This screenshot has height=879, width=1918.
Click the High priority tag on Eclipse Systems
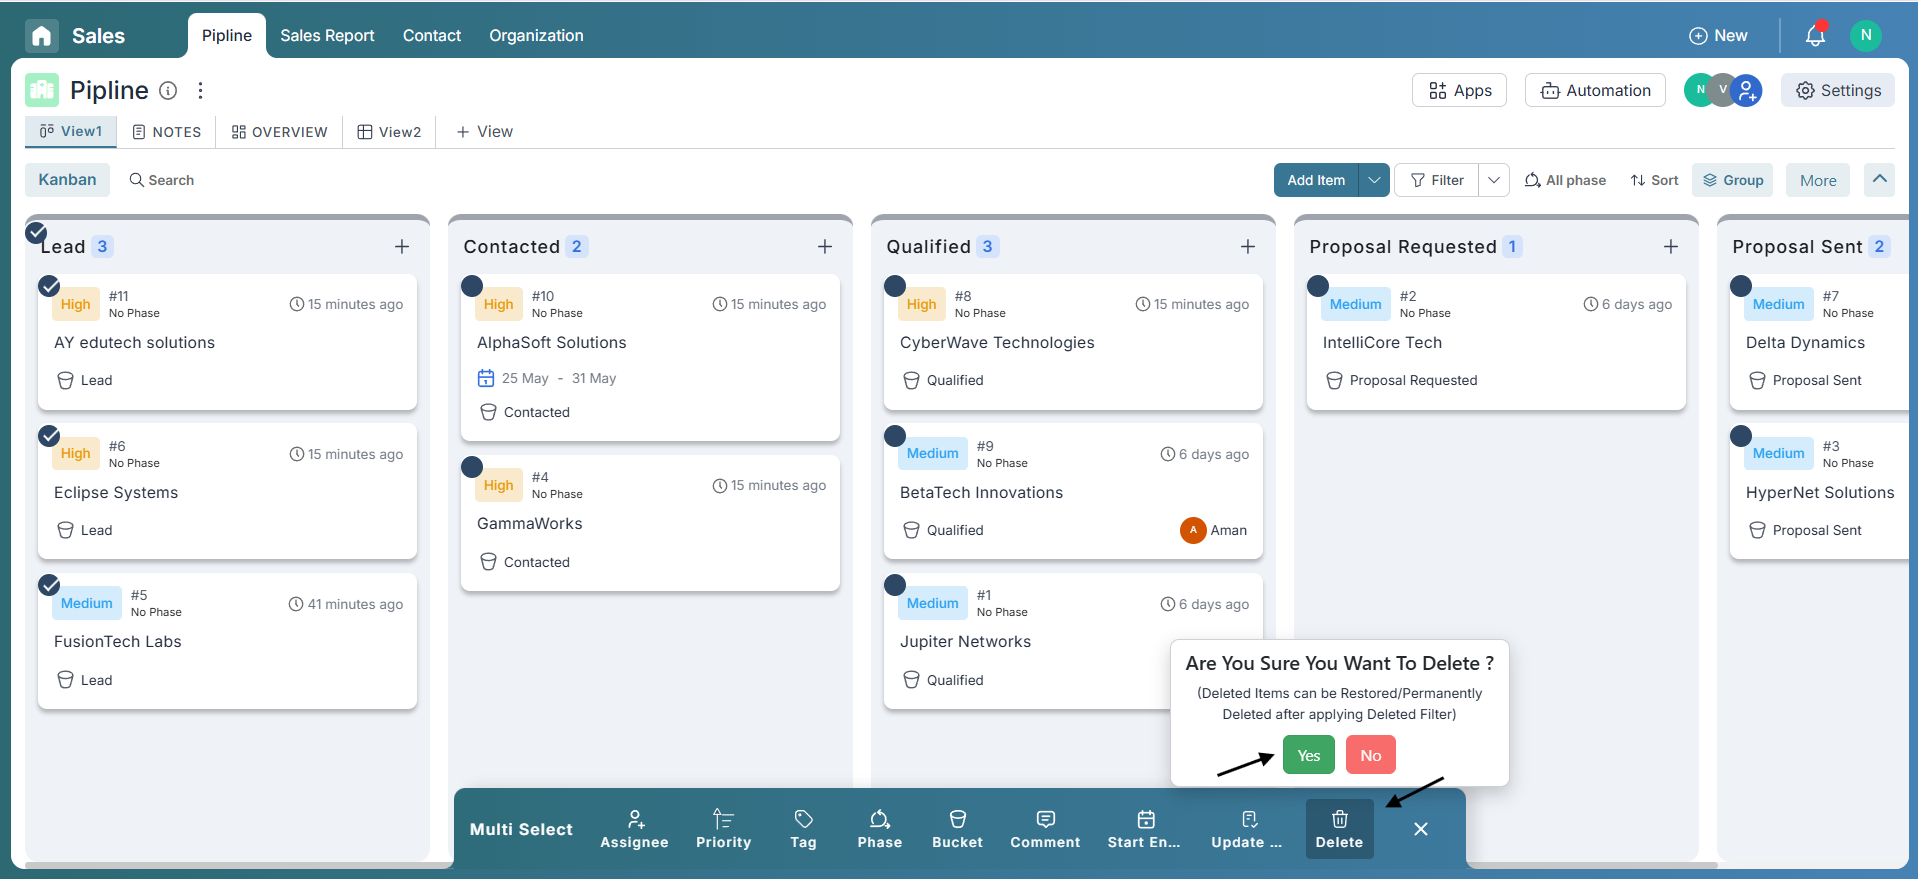click(x=76, y=454)
